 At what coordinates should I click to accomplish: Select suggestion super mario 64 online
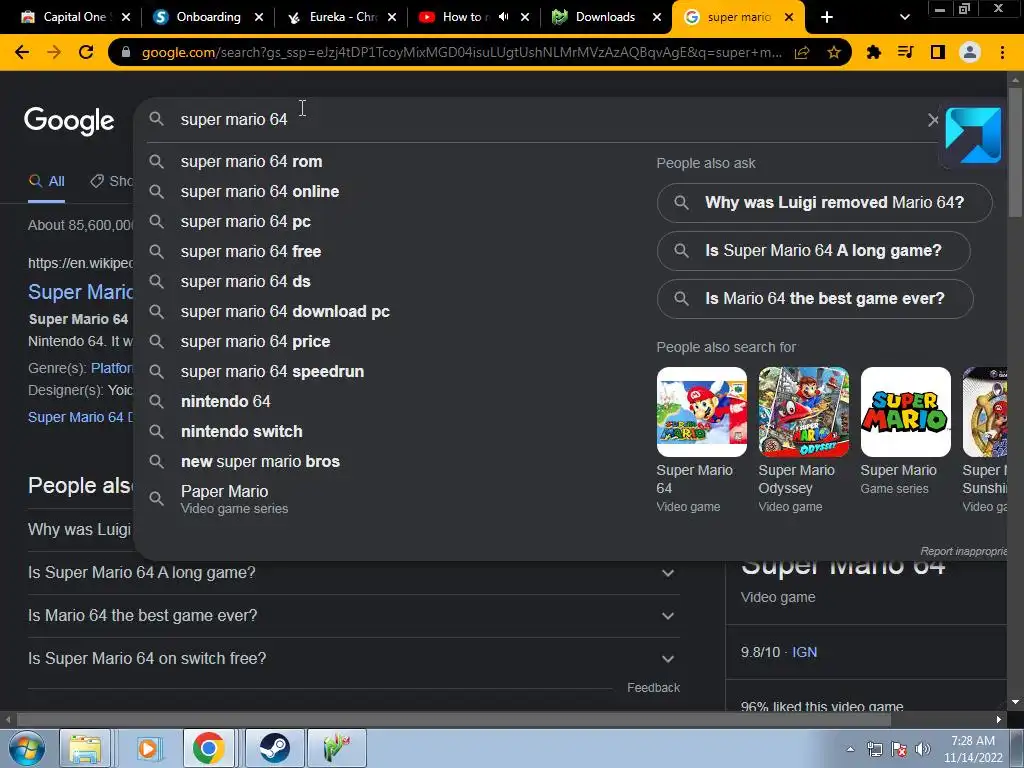[x=392, y=191]
